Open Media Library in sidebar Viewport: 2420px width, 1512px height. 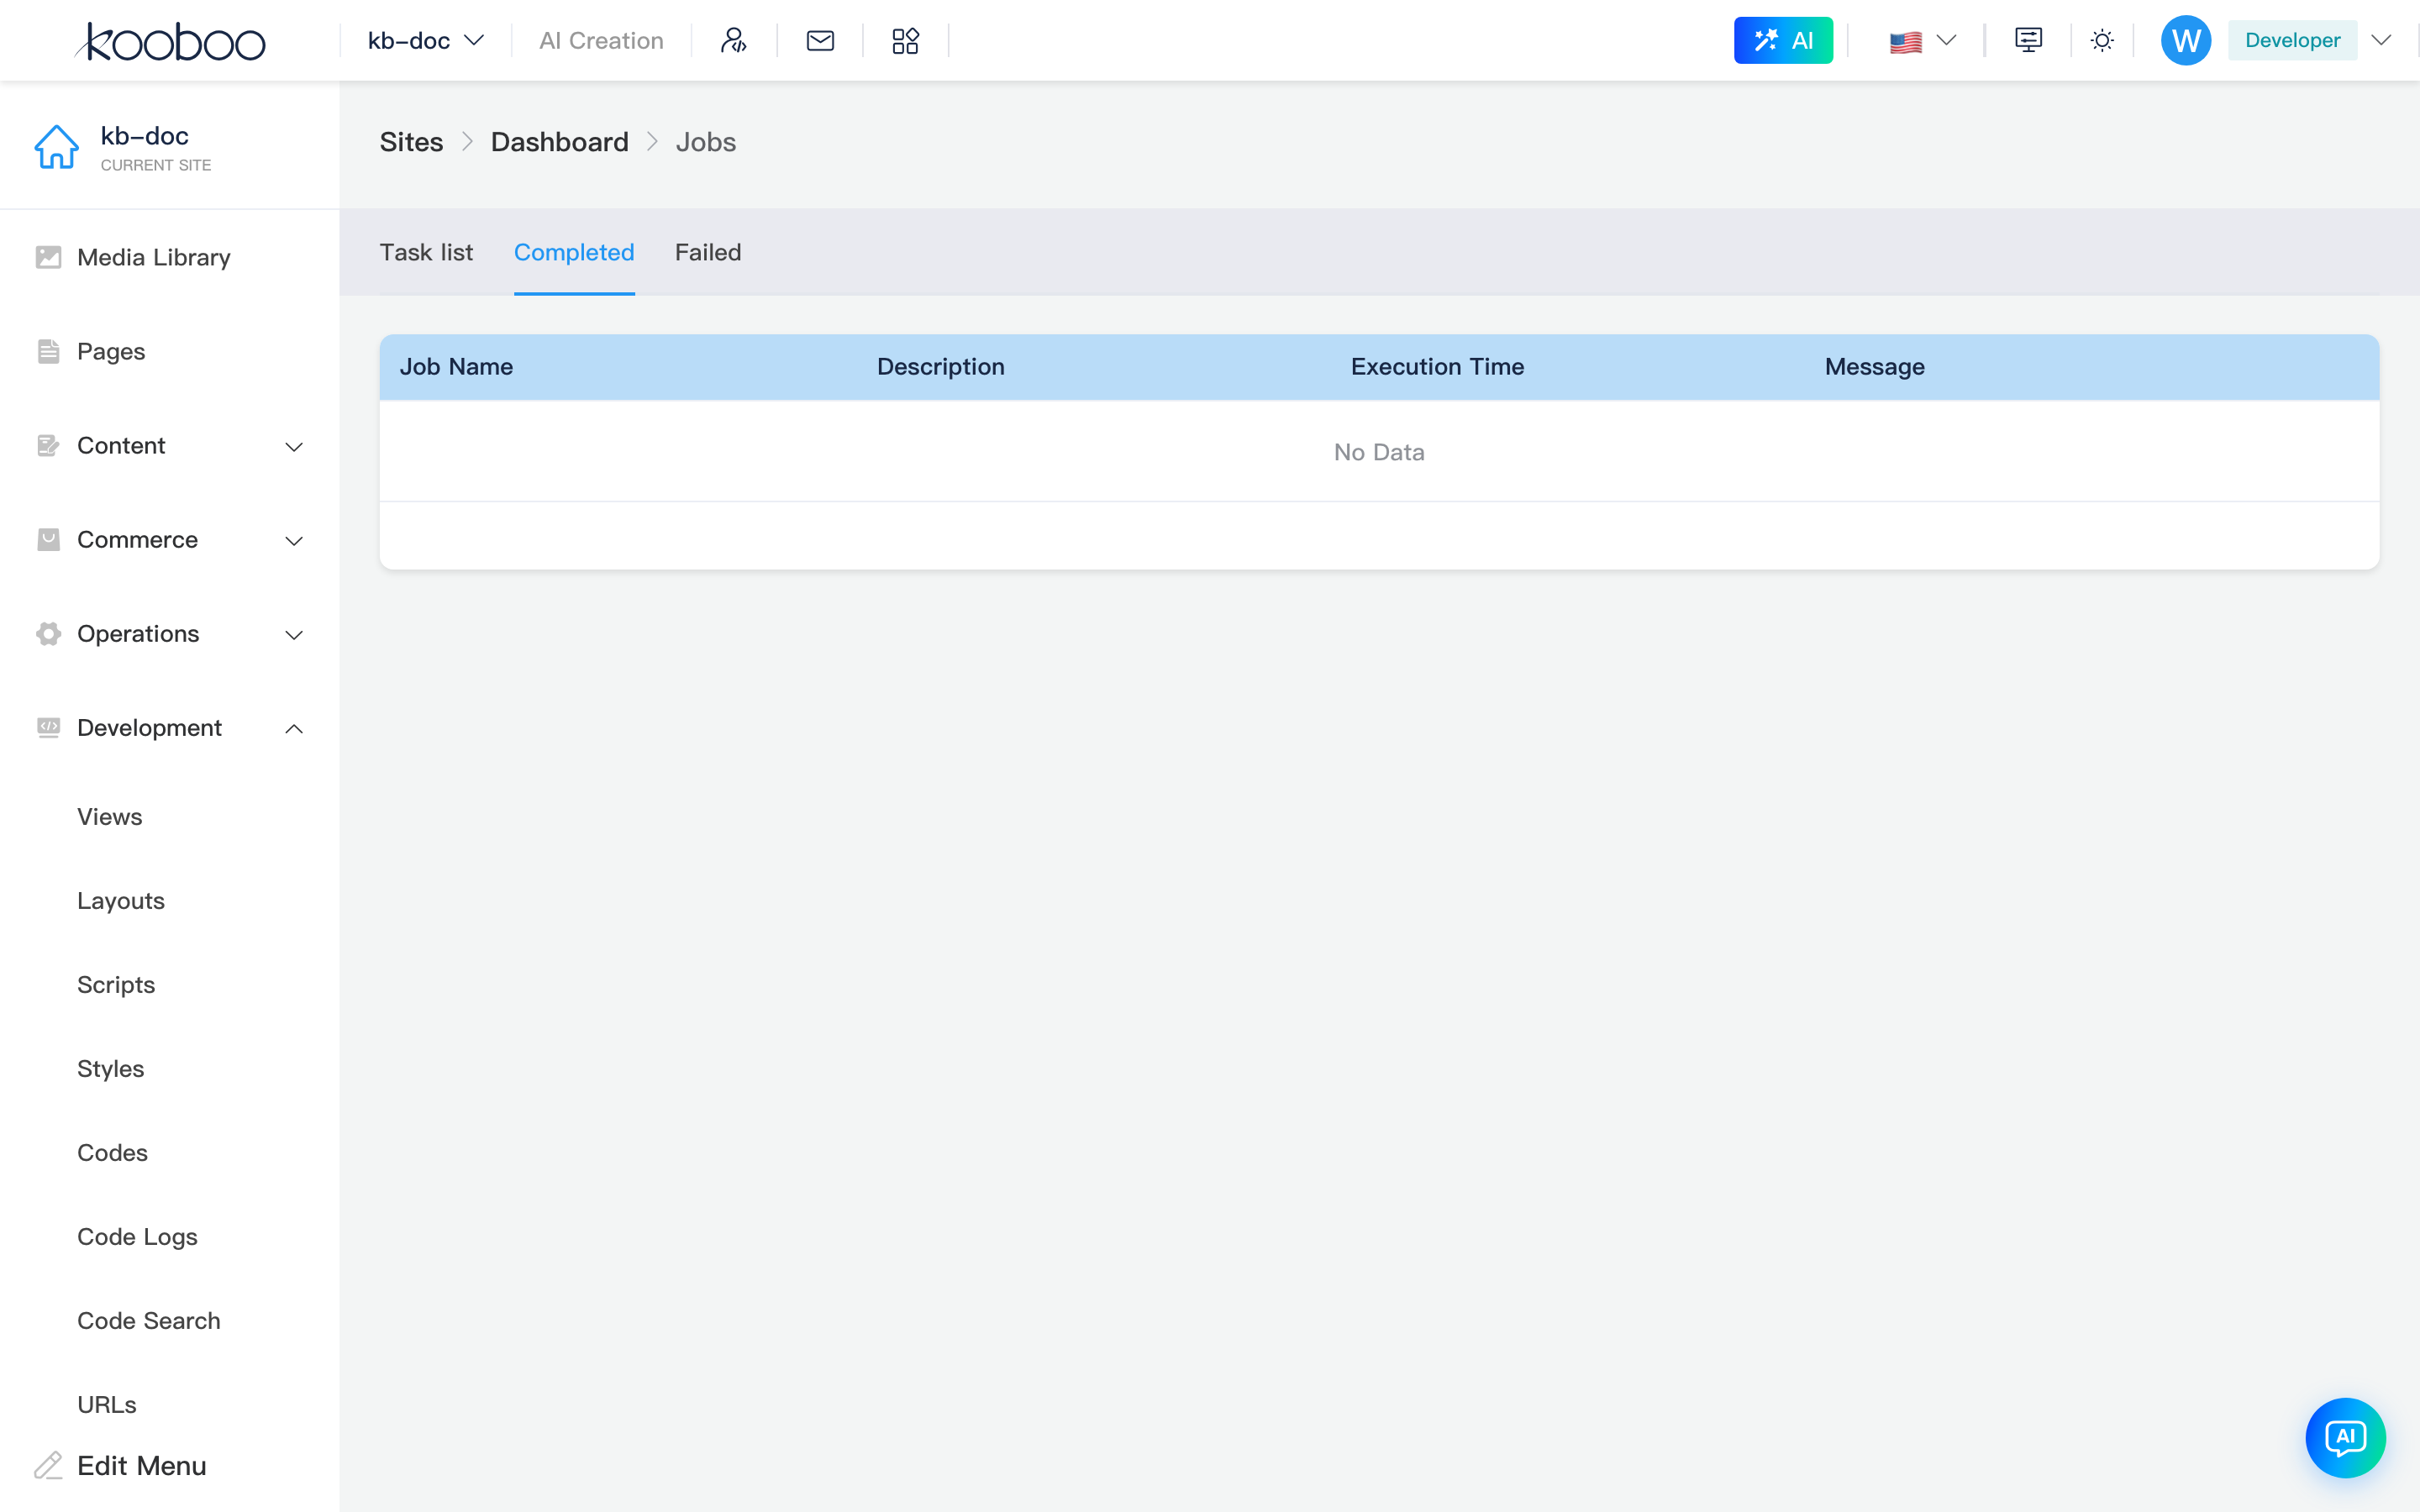[153, 257]
